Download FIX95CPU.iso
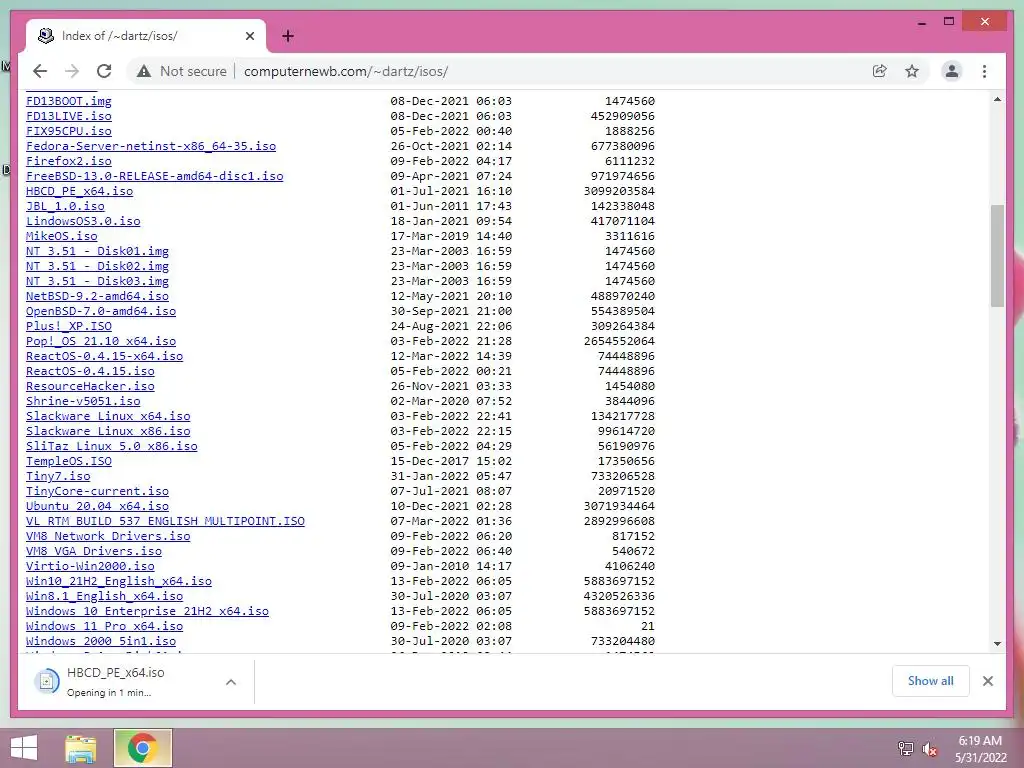The width and height of the screenshot is (1024, 768). pos(69,131)
